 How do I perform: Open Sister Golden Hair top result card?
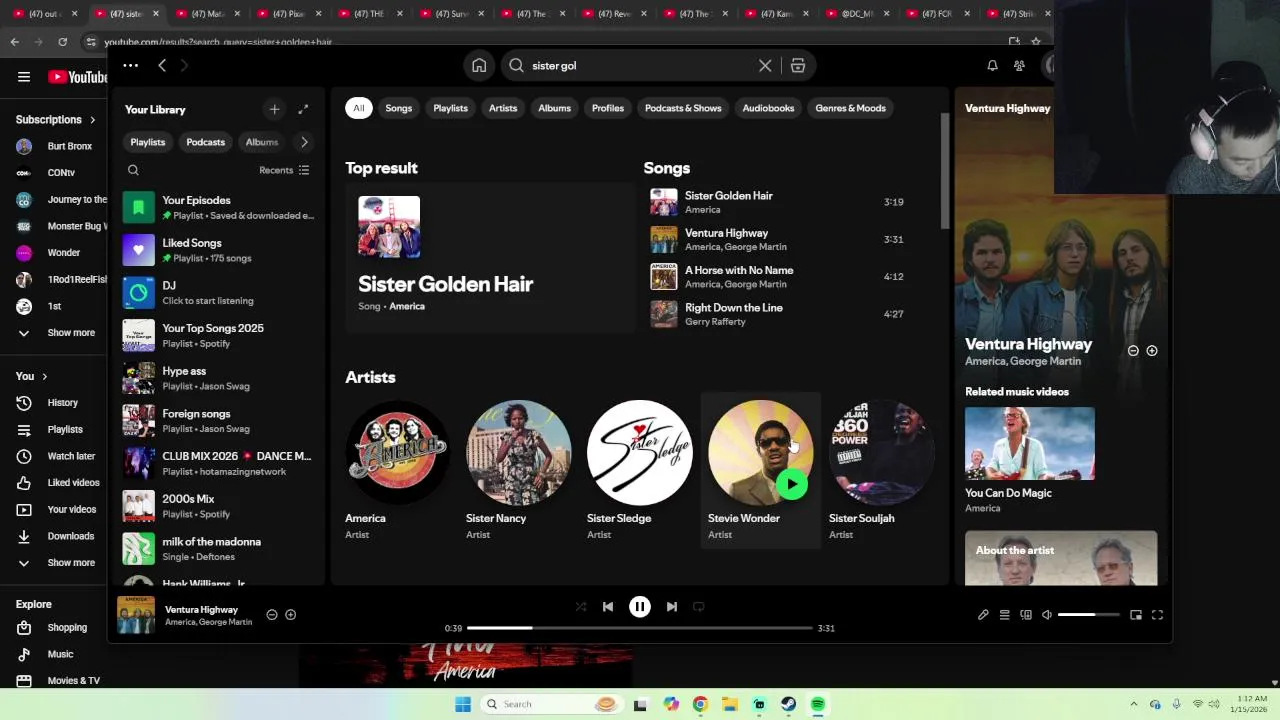tap(490, 257)
